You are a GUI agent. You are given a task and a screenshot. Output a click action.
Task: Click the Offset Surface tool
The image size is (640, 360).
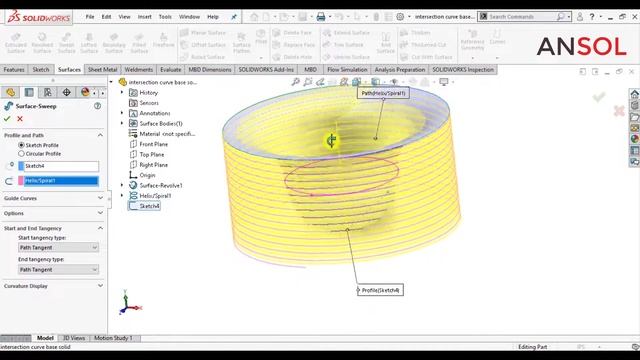click(203, 45)
